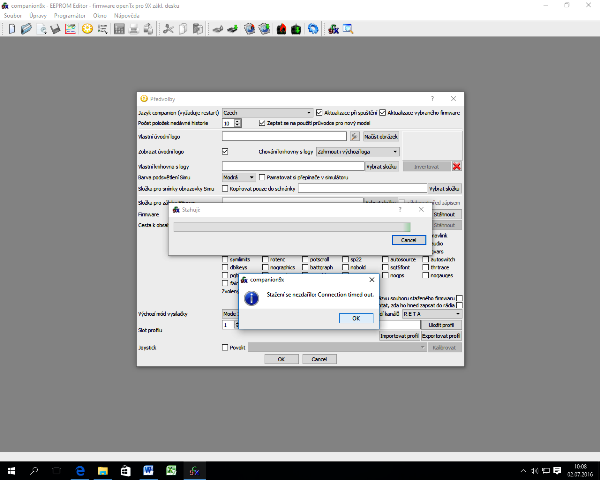Open the R E T A channel order dropdown
This screenshot has height=480, width=600.
(x=430, y=313)
